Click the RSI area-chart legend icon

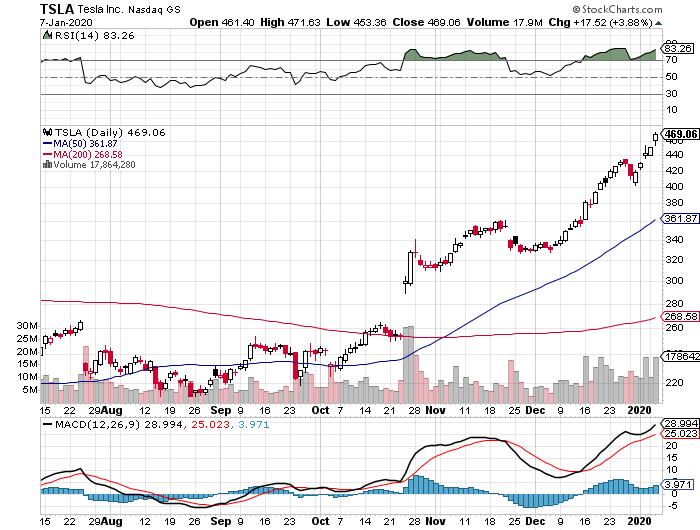point(47,35)
